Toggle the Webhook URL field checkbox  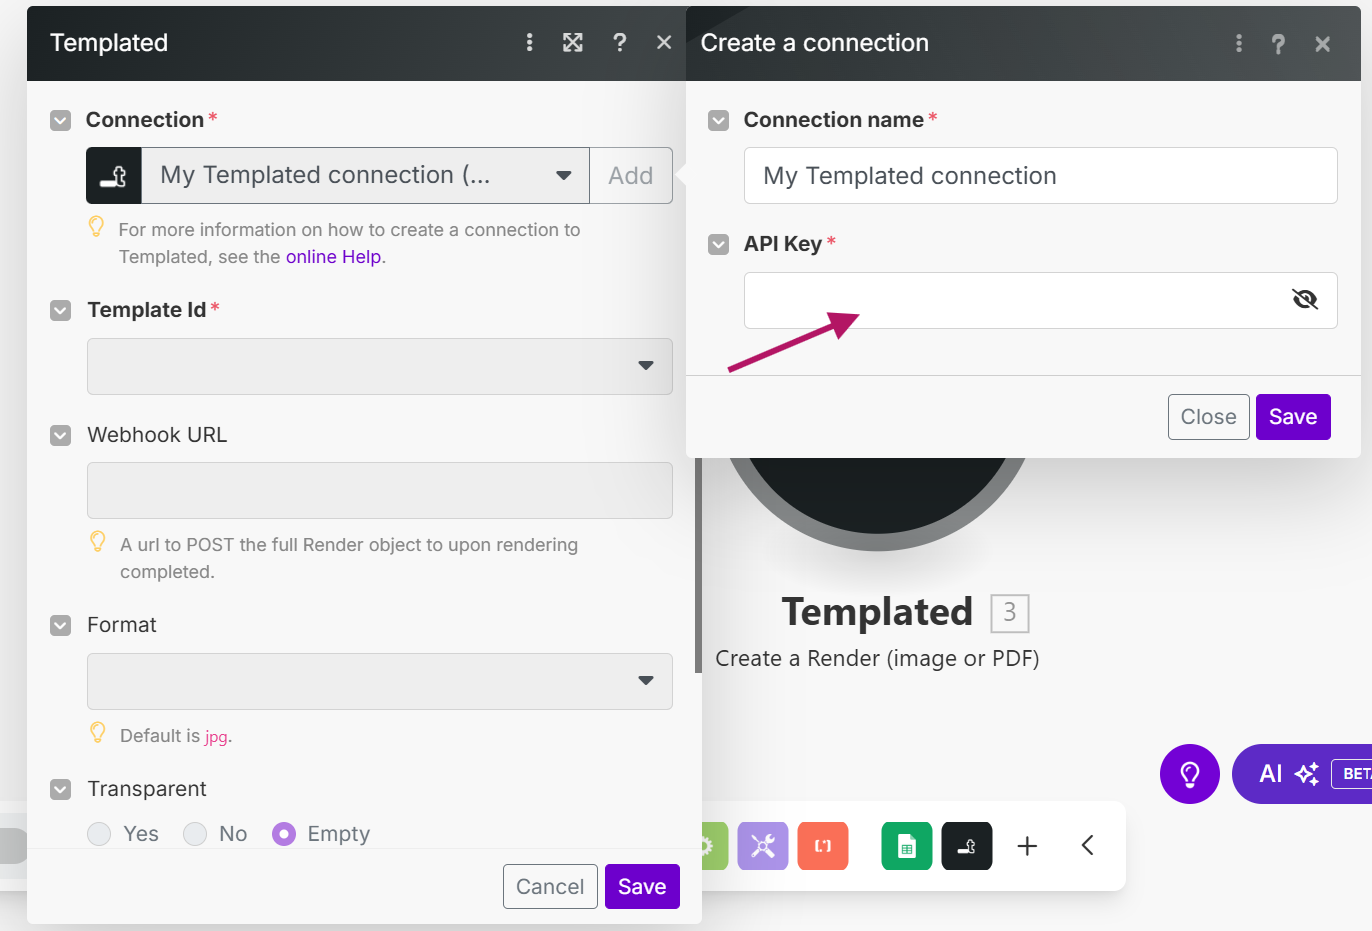pos(61,435)
